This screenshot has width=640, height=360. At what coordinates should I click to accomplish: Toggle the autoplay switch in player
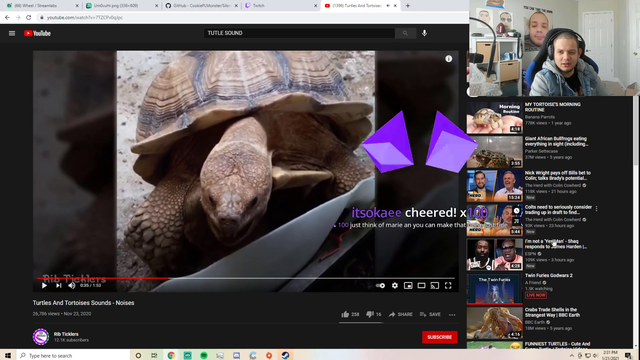pyautogui.click(x=380, y=285)
